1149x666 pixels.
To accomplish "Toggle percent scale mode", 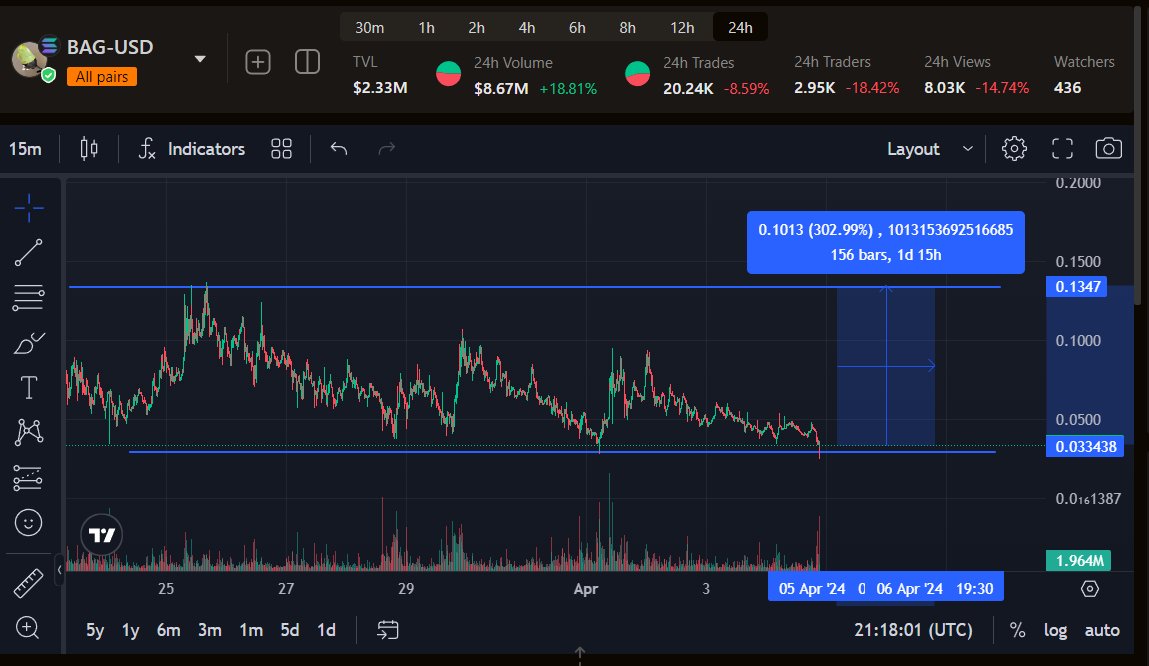I will (x=1017, y=630).
